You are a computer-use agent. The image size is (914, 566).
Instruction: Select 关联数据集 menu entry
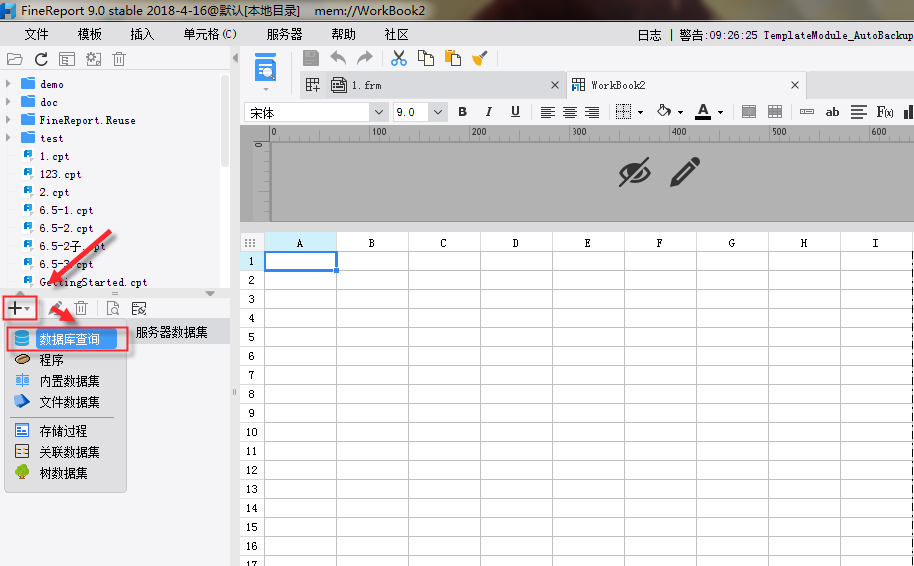pos(66,452)
